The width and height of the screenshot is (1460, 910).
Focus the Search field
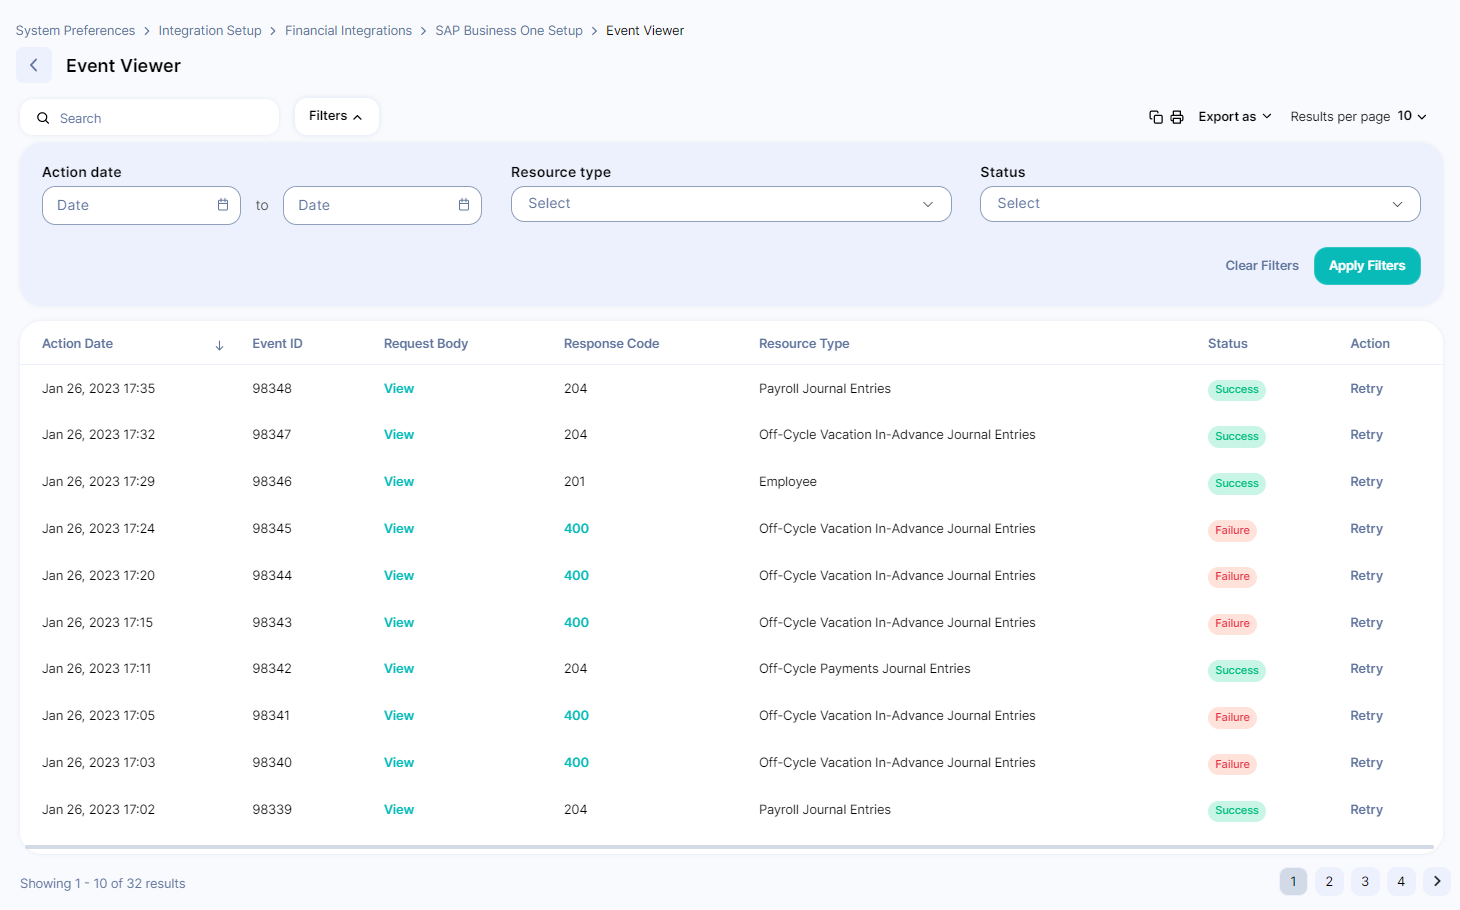150,118
